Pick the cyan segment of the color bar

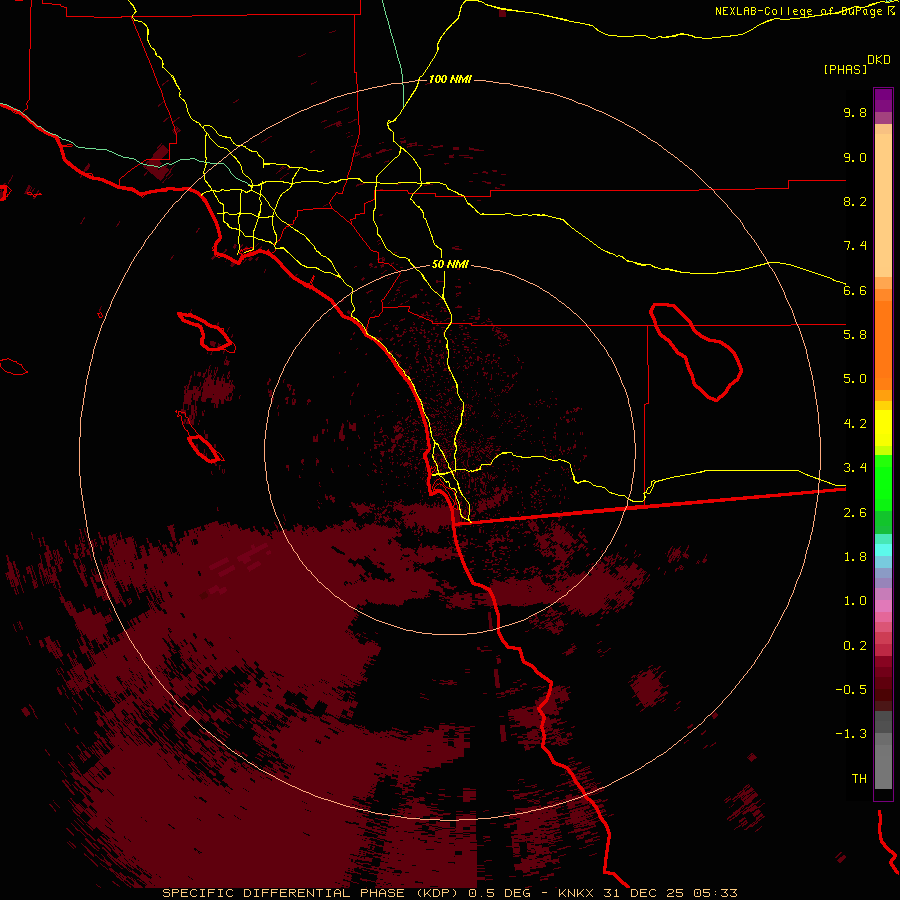tap(883, 550)
